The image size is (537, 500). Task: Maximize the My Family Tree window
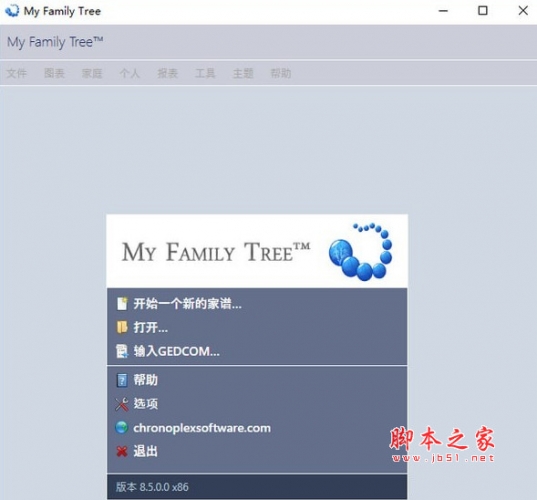[483, 11]
